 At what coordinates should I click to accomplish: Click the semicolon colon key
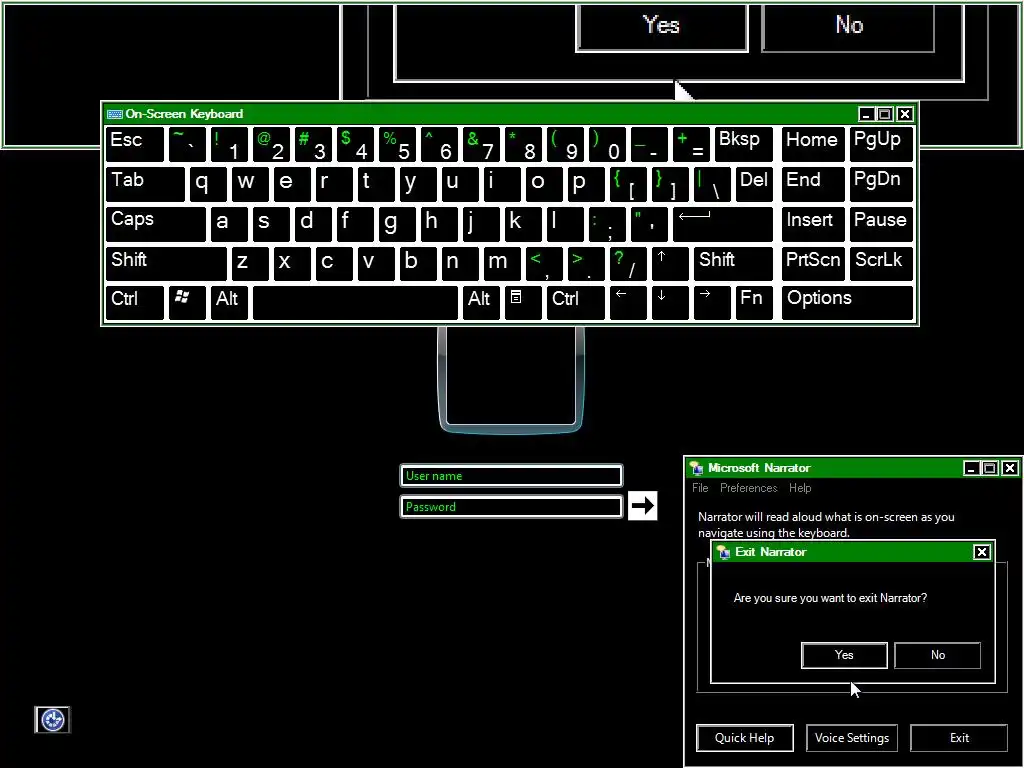[607, 224]
